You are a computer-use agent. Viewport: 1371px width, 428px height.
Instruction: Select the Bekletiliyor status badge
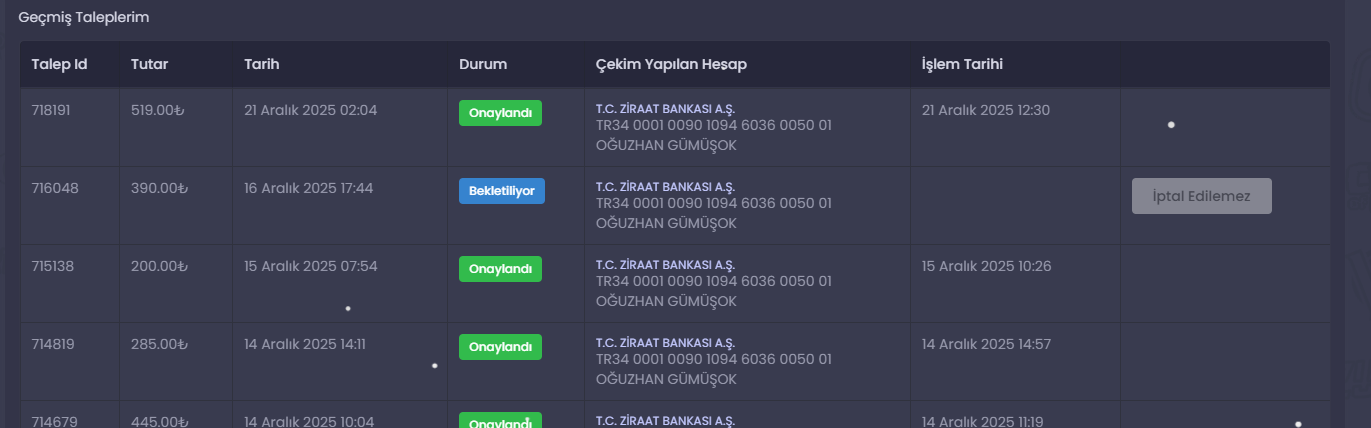(x=502, y=191)
